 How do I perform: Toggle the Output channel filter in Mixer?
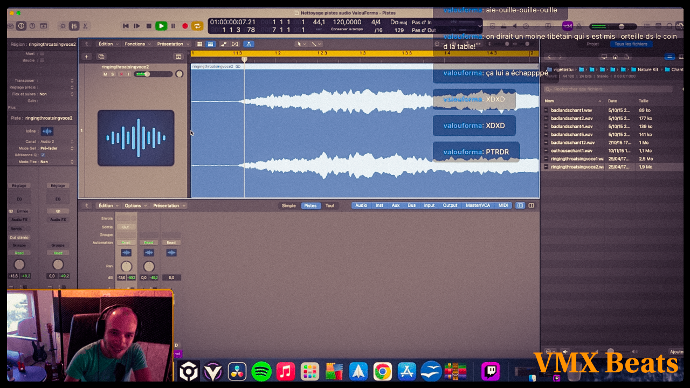(x=450, y=205)
